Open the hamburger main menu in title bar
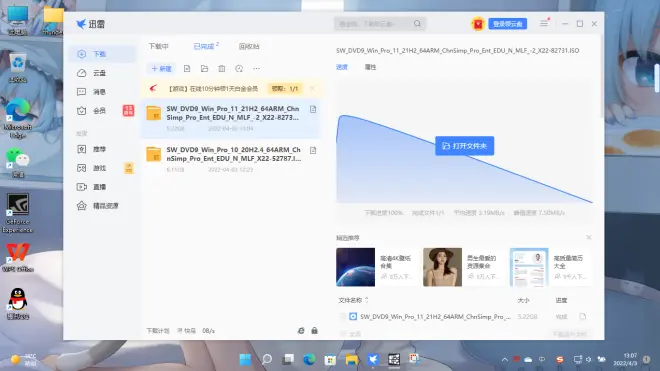Screen dimensions: 660x371 (544, 24)
